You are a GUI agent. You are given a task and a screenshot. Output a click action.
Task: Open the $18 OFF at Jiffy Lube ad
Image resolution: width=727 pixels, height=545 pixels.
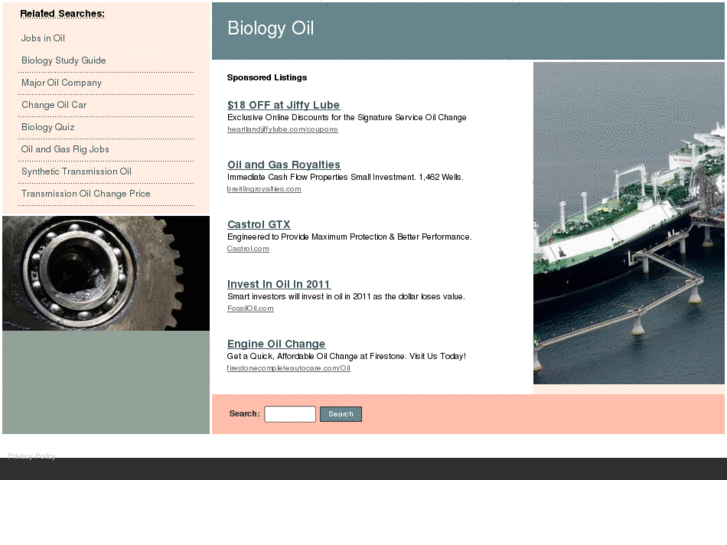tap(283, 105)
